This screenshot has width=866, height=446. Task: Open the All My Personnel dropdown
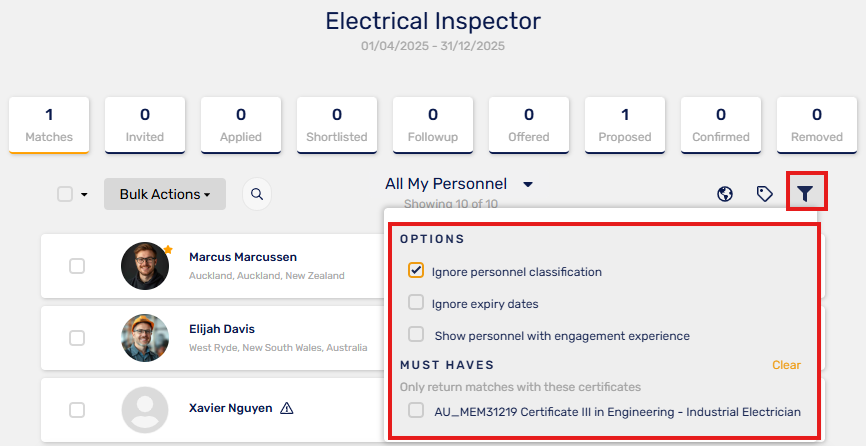coord(458,184)
